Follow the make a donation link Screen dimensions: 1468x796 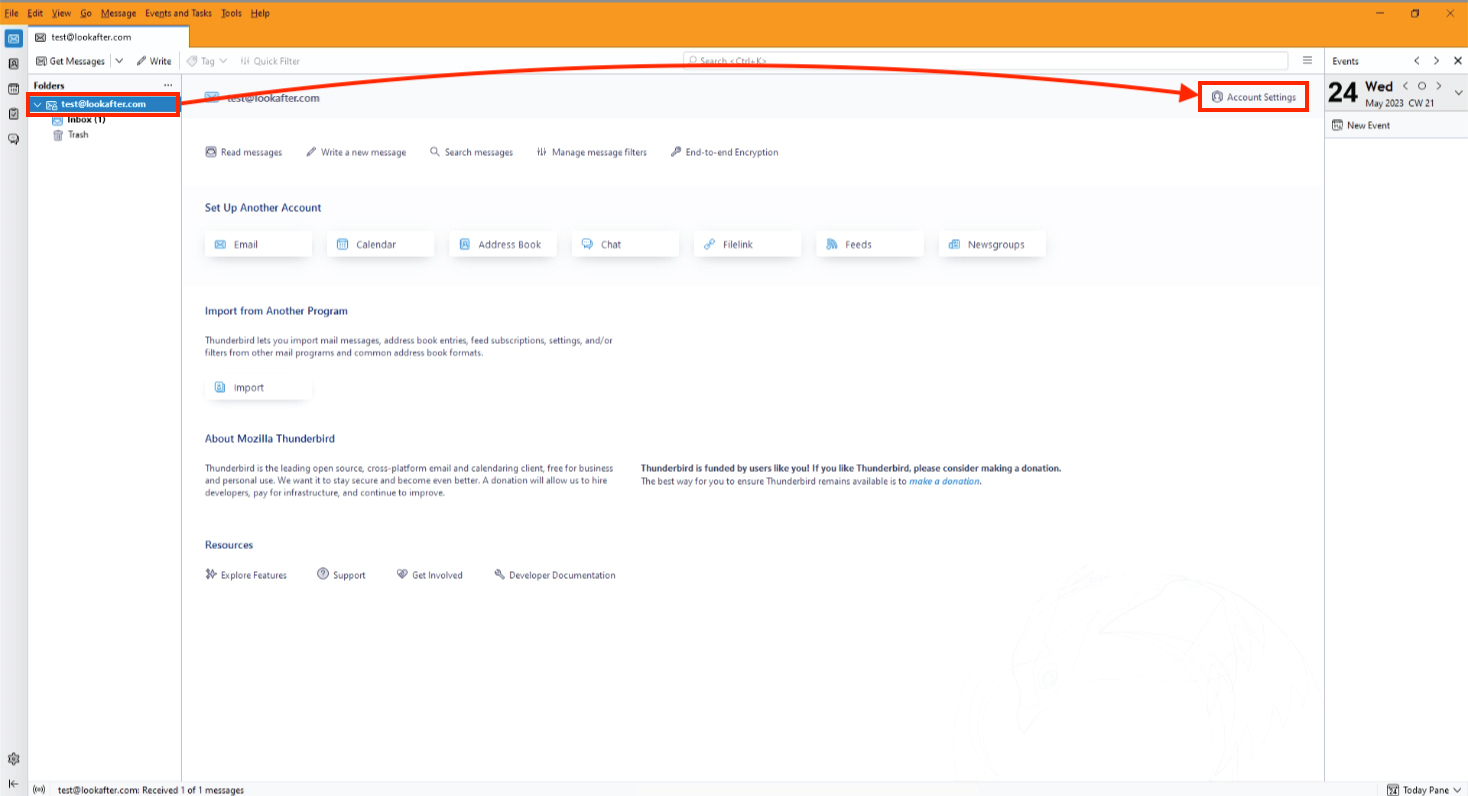(x=944, y=481)
